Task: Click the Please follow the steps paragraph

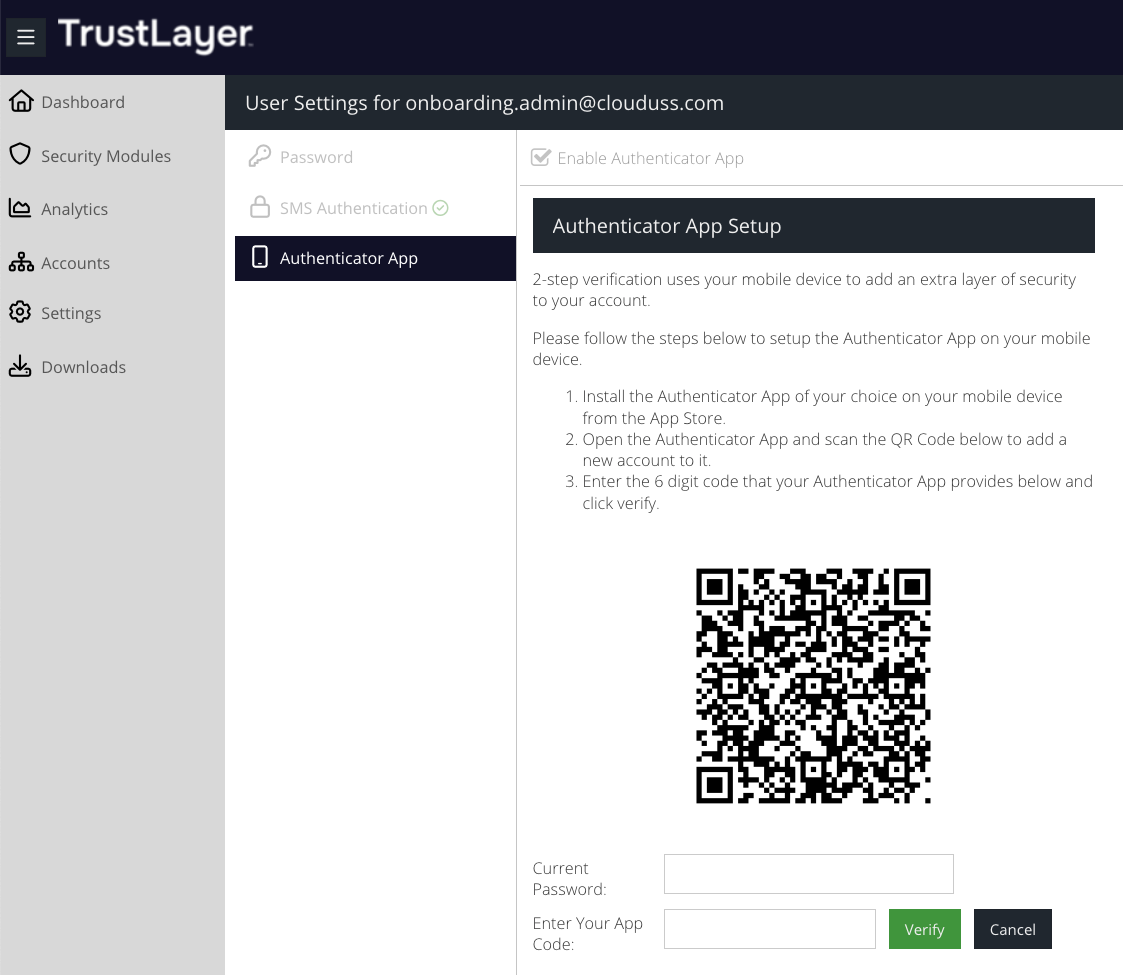Action: point(811,348)
